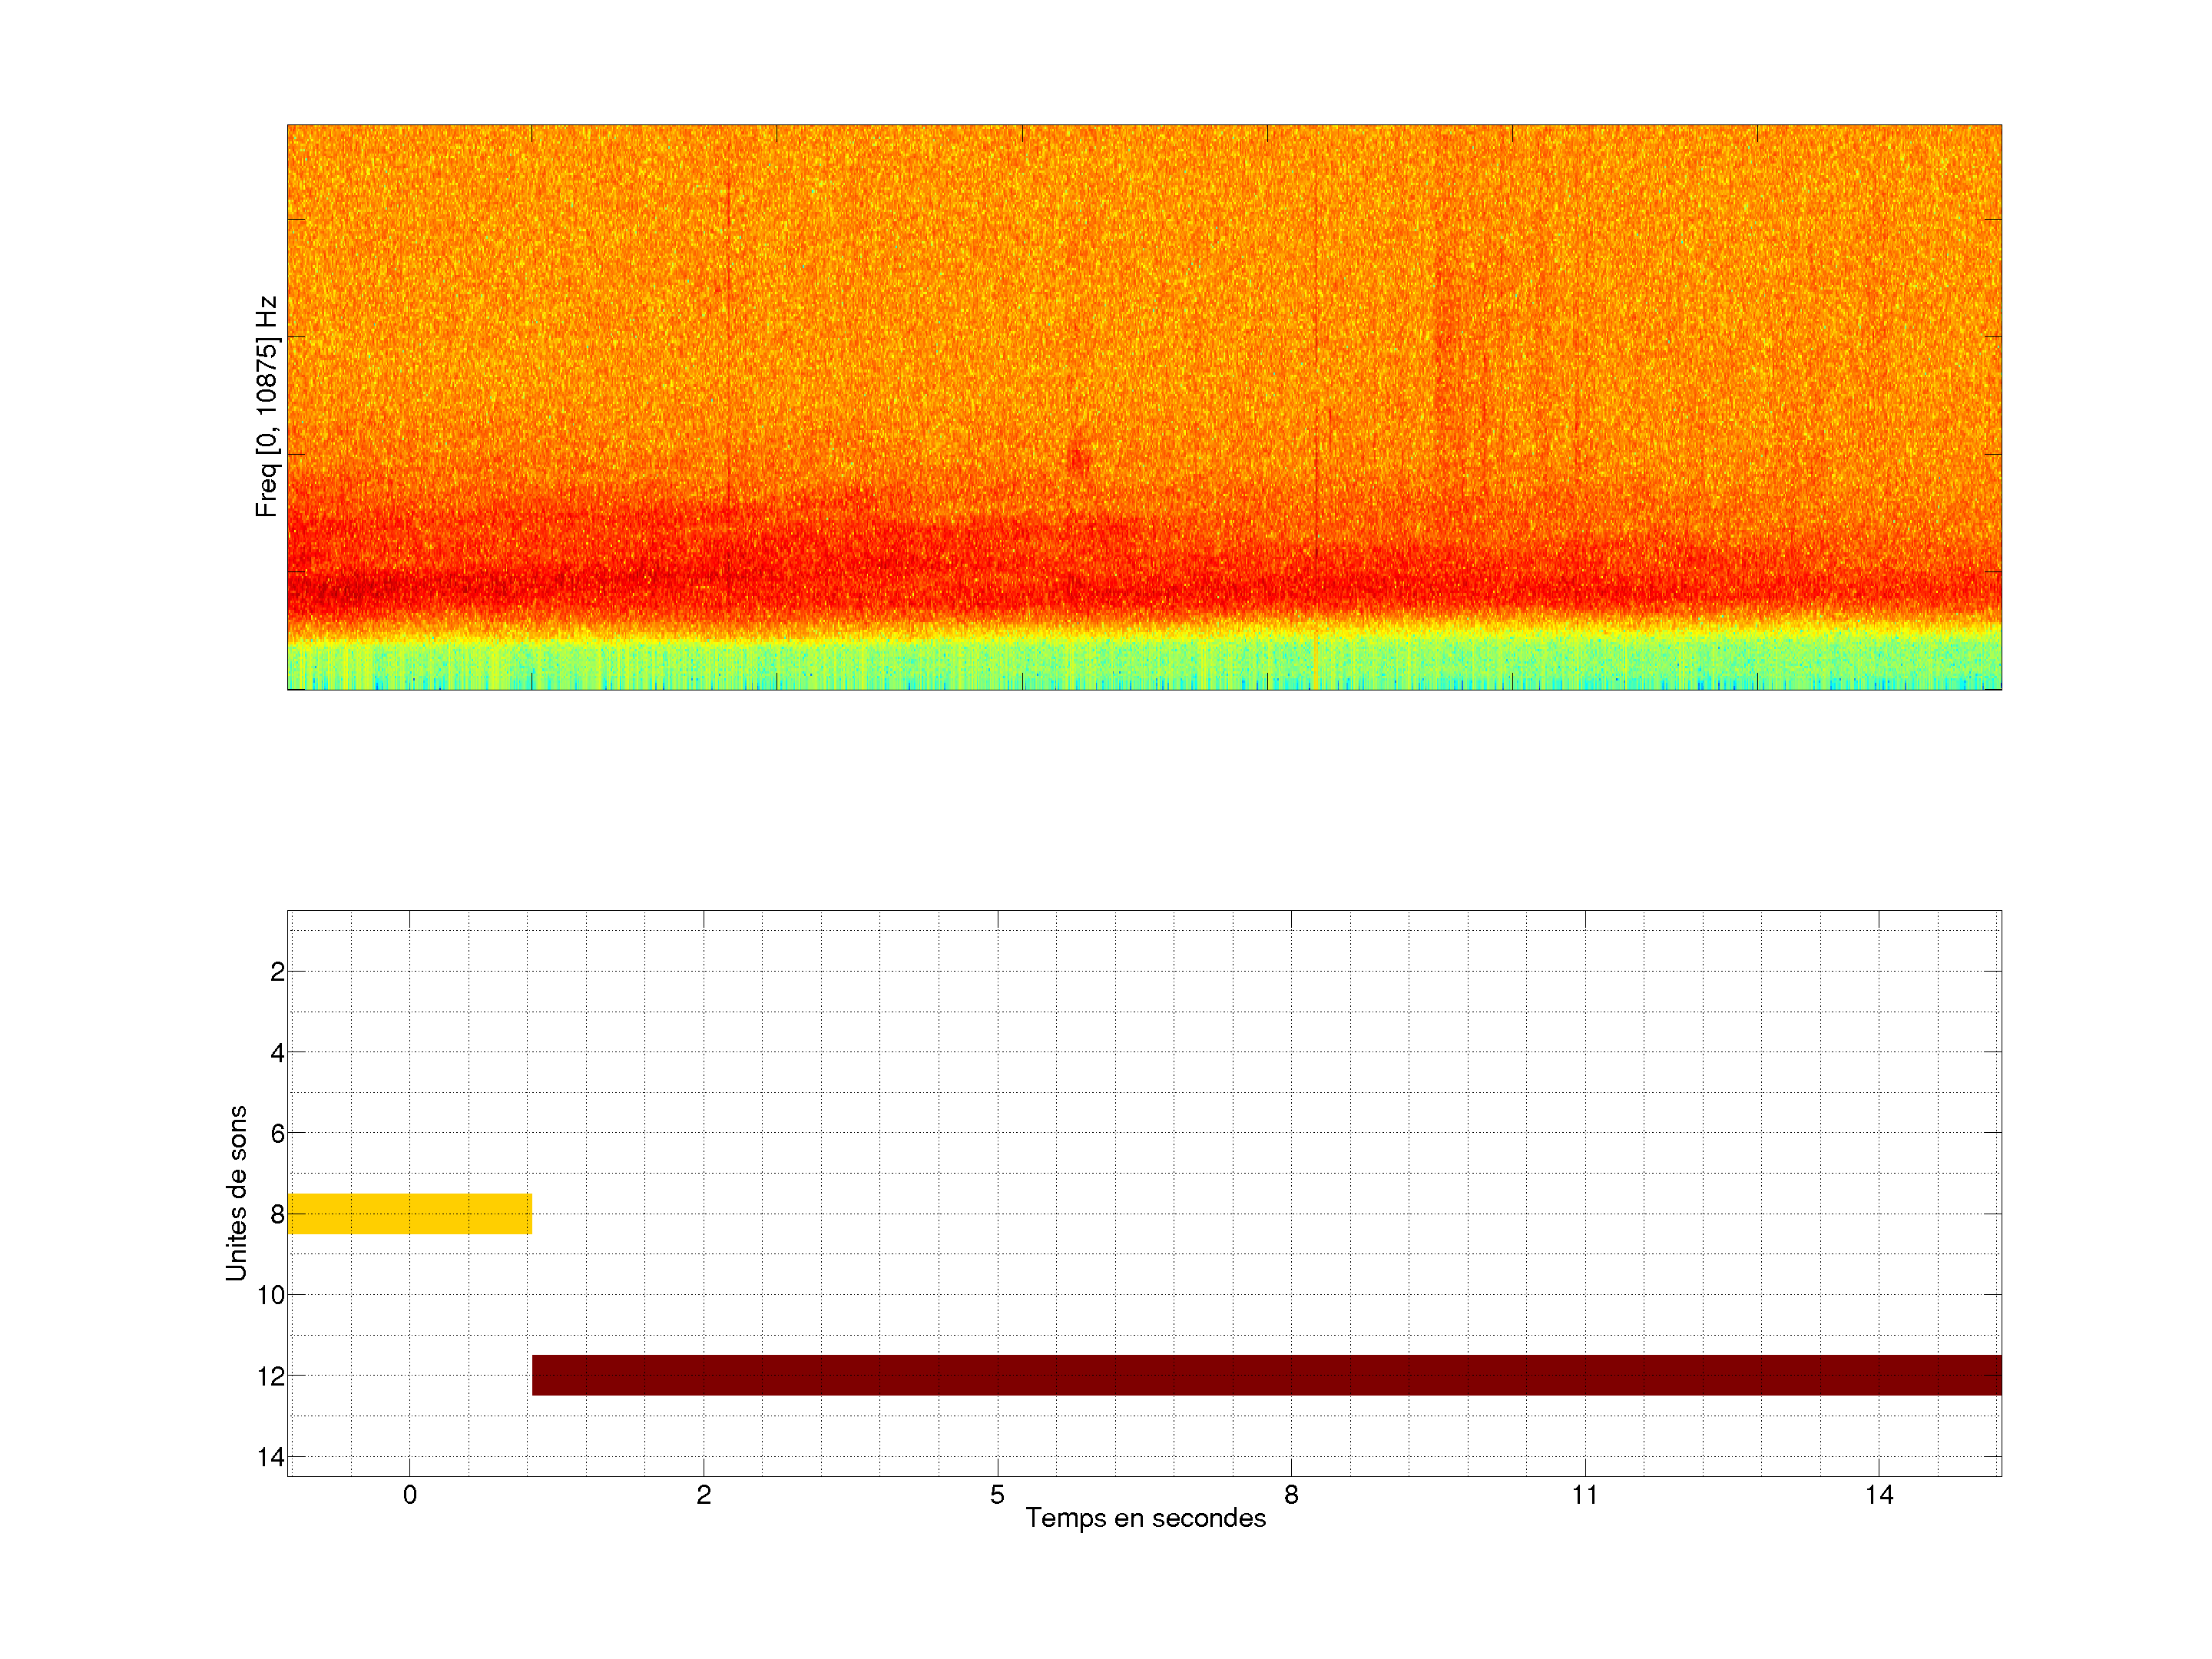The height and width of the screenshot is (1659, 2212).
Task: Click y-axis tick label 6
Action: click(x=277, y=1133)
